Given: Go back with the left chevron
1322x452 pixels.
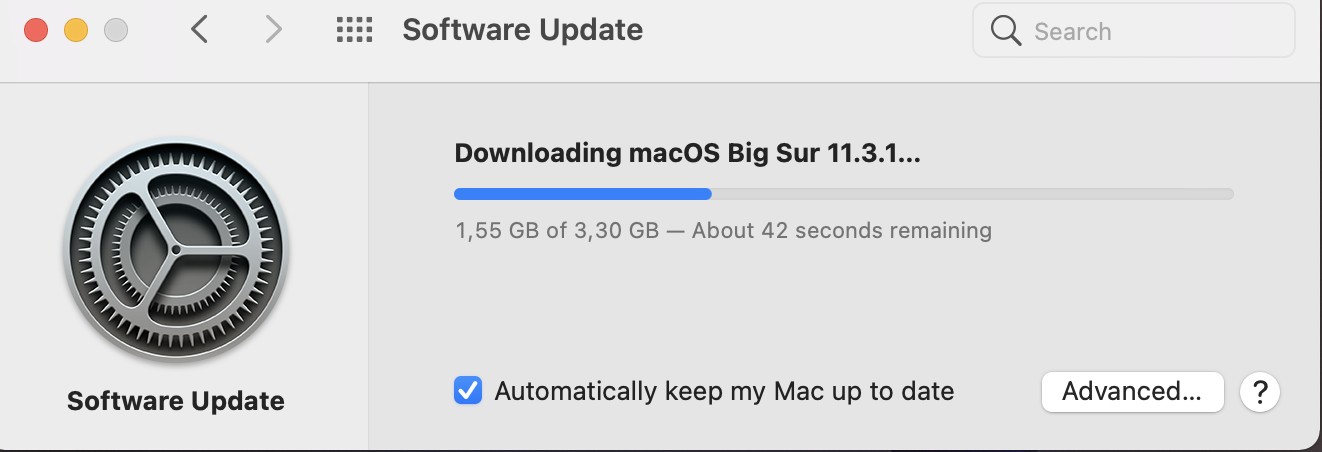Looking at the screenshot, I should [199, 30].
